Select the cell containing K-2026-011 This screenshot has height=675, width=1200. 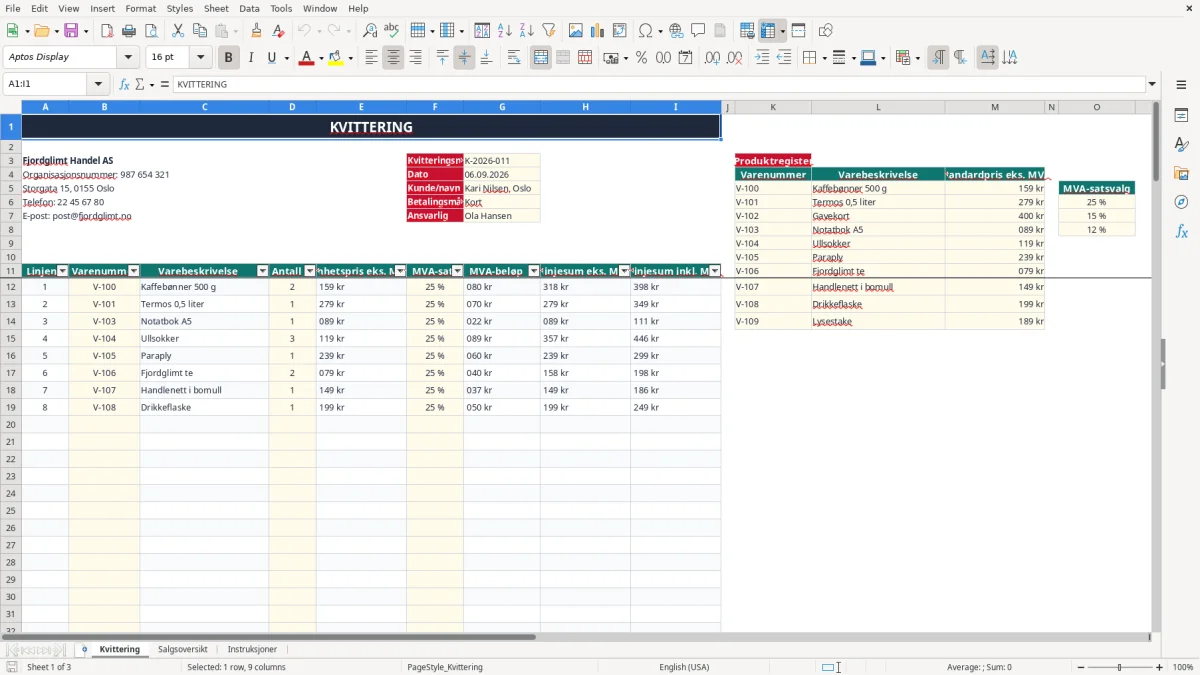(x=502, y=160)
